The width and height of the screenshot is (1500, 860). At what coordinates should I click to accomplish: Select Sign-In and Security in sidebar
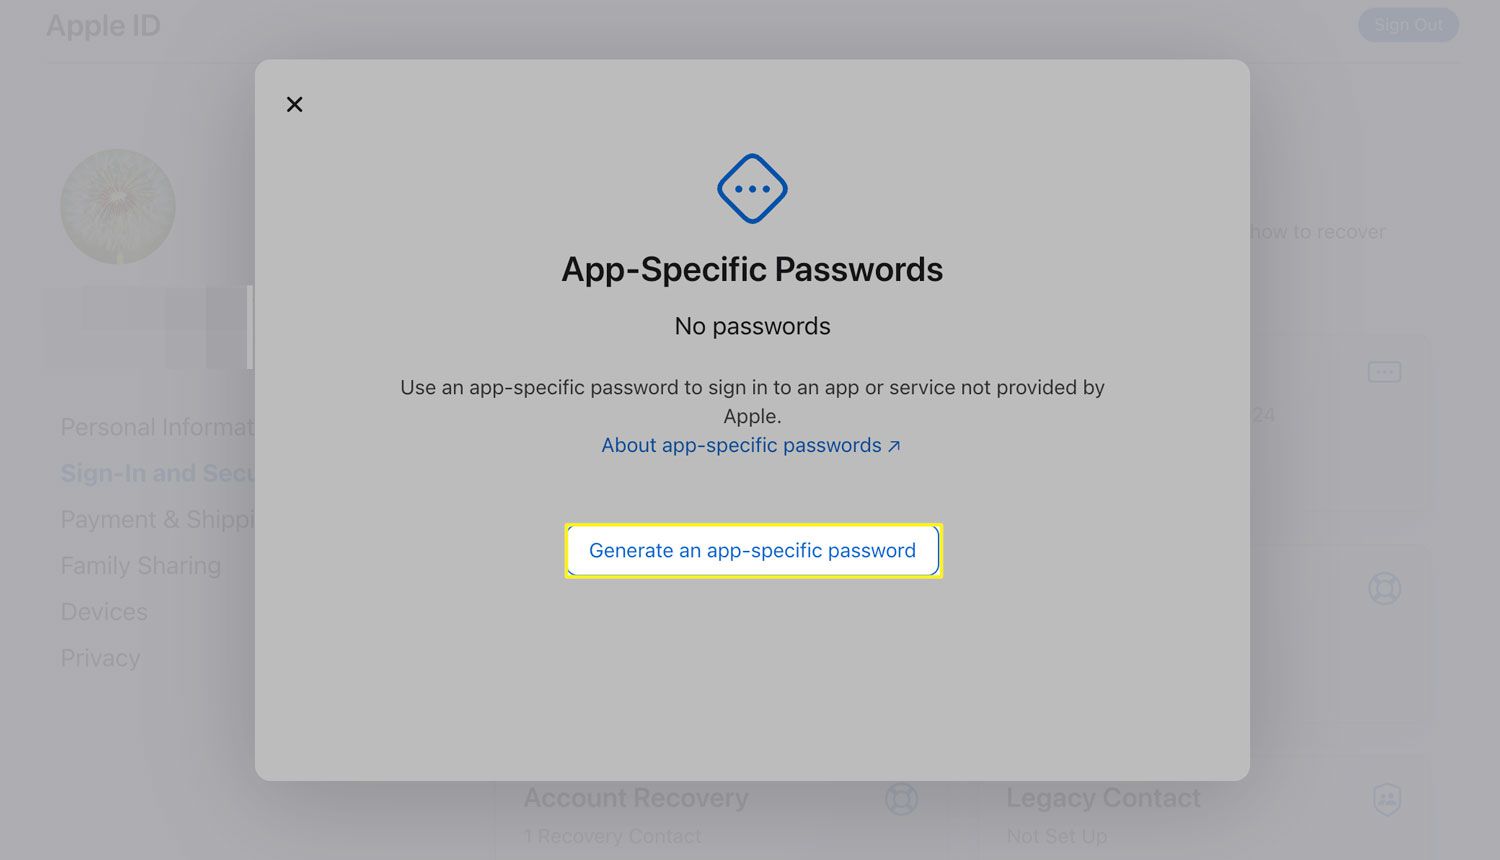coord(157,474)
